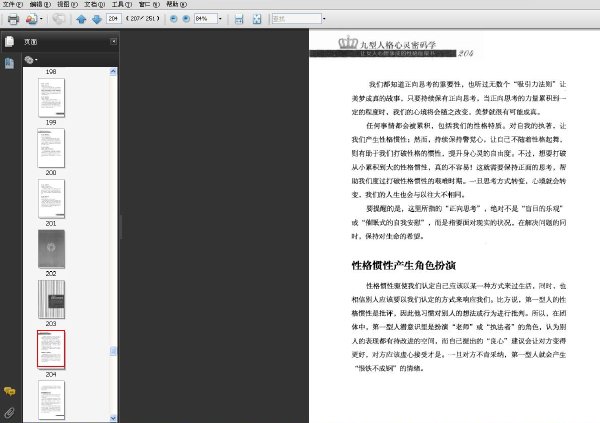600x423 pixels.
Task: Select the dark gray page 201 thumbnail
Action: point(51,249)
